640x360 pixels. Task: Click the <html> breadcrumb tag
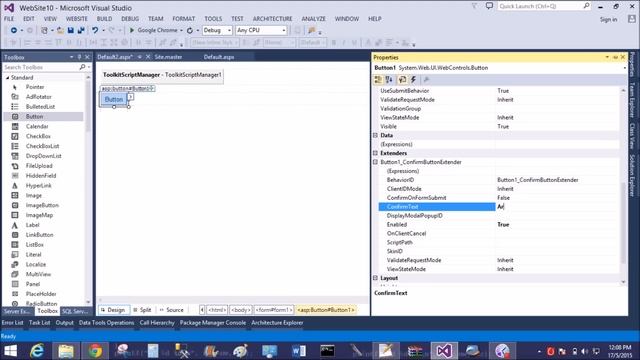(x=217, y=310)
